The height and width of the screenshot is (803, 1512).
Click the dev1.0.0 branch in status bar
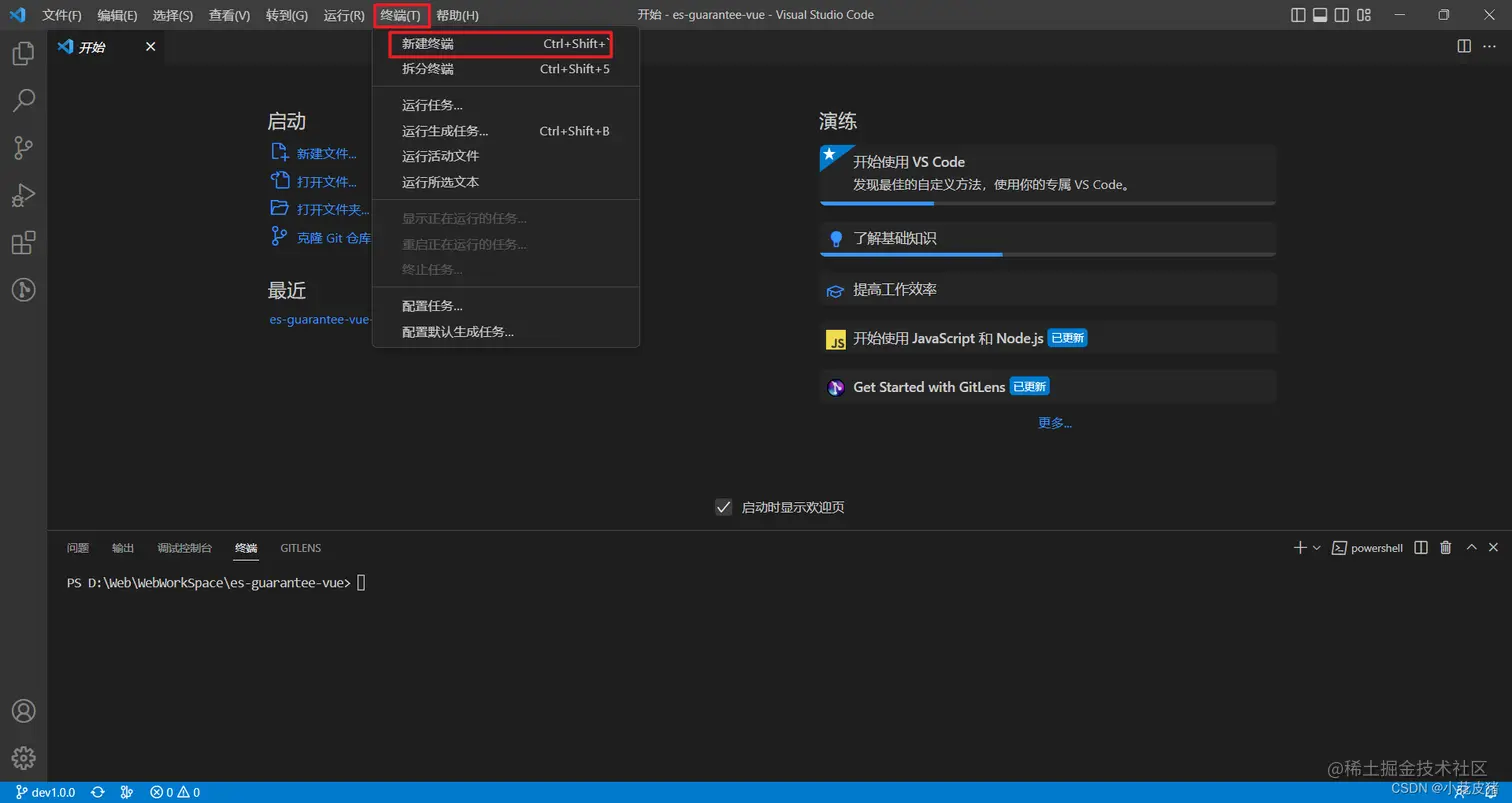[x=46, y=793]
